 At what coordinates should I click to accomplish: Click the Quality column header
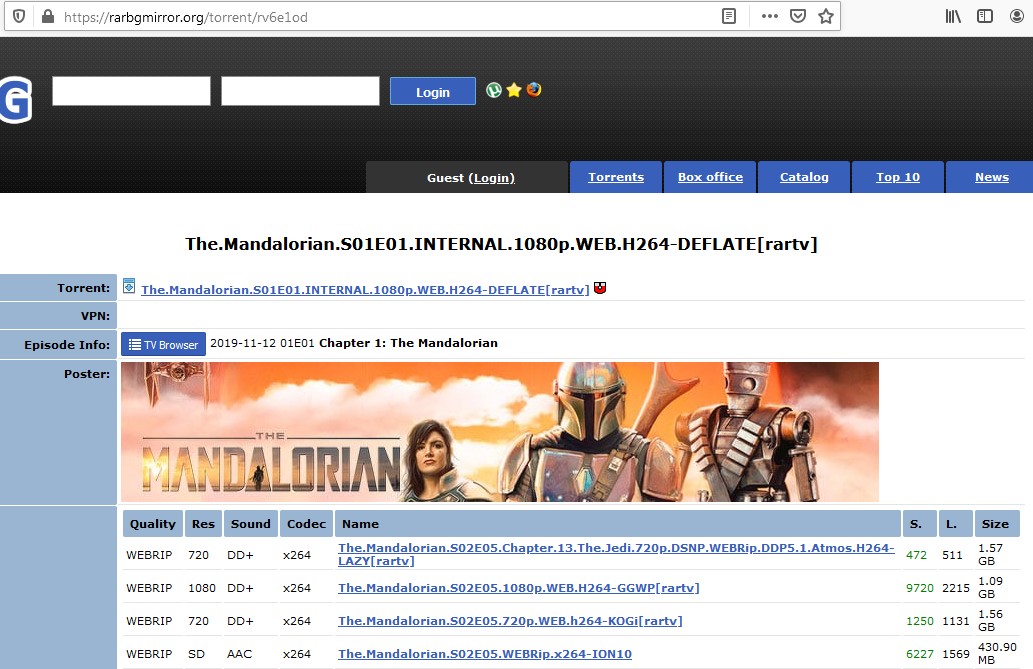(x=153, y=523)
